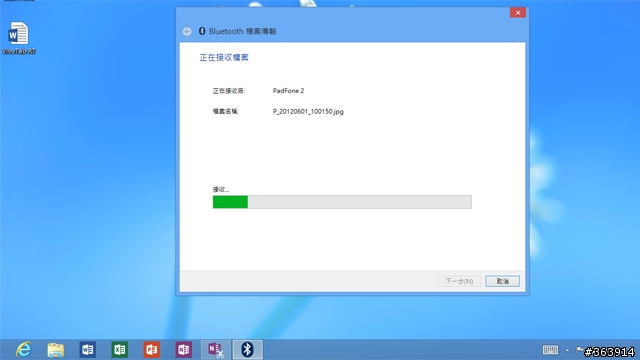Click the Bluetooth 檔案傳輸 window title
The width and height of the screenshot is (640, 360).
pyautogui.click(x=242, y=31)
